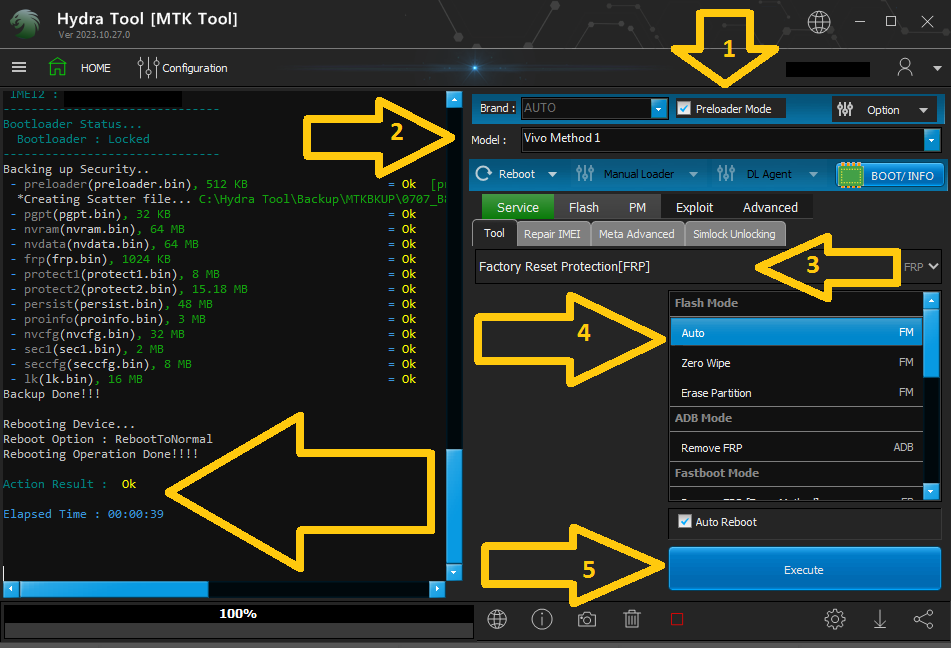Click the BOOT/ INFO button
951x648 pixels.
pos(890,175)
